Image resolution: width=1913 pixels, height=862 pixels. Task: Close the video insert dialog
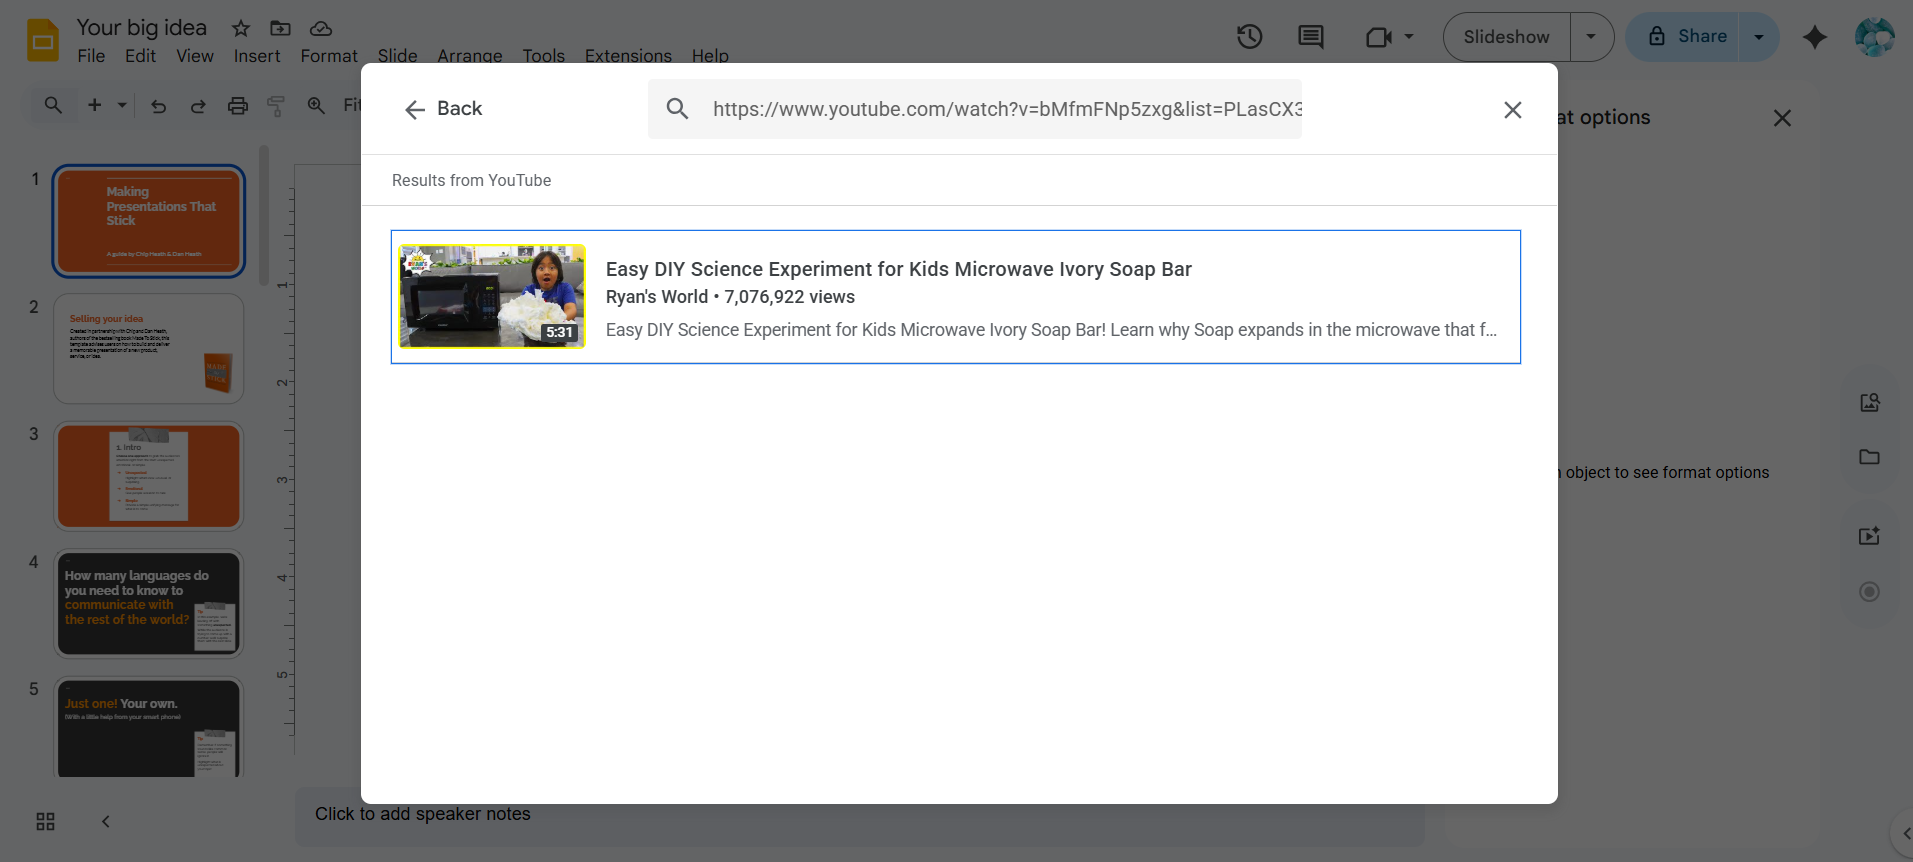[x=1512, y=110]
